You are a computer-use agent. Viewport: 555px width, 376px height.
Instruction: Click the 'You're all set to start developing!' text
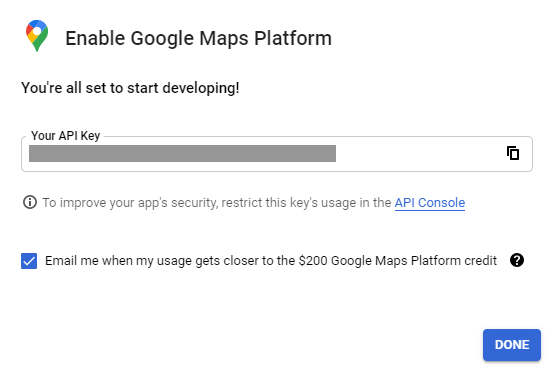(x=130, y=88)
